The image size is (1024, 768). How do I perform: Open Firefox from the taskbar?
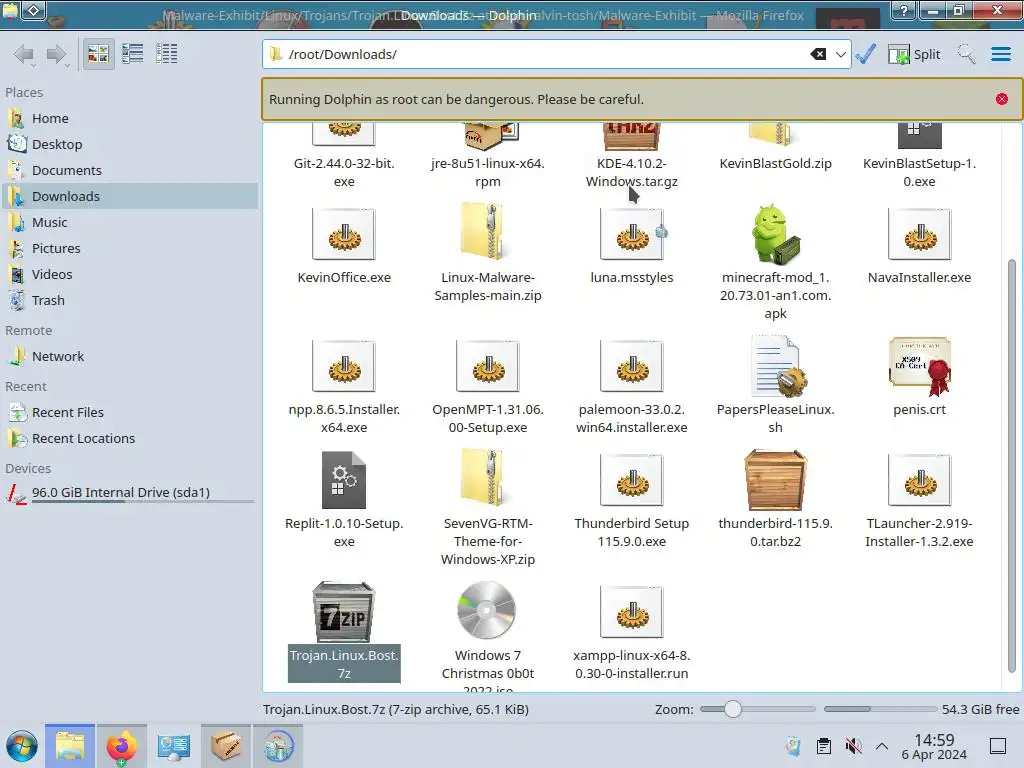121,746
